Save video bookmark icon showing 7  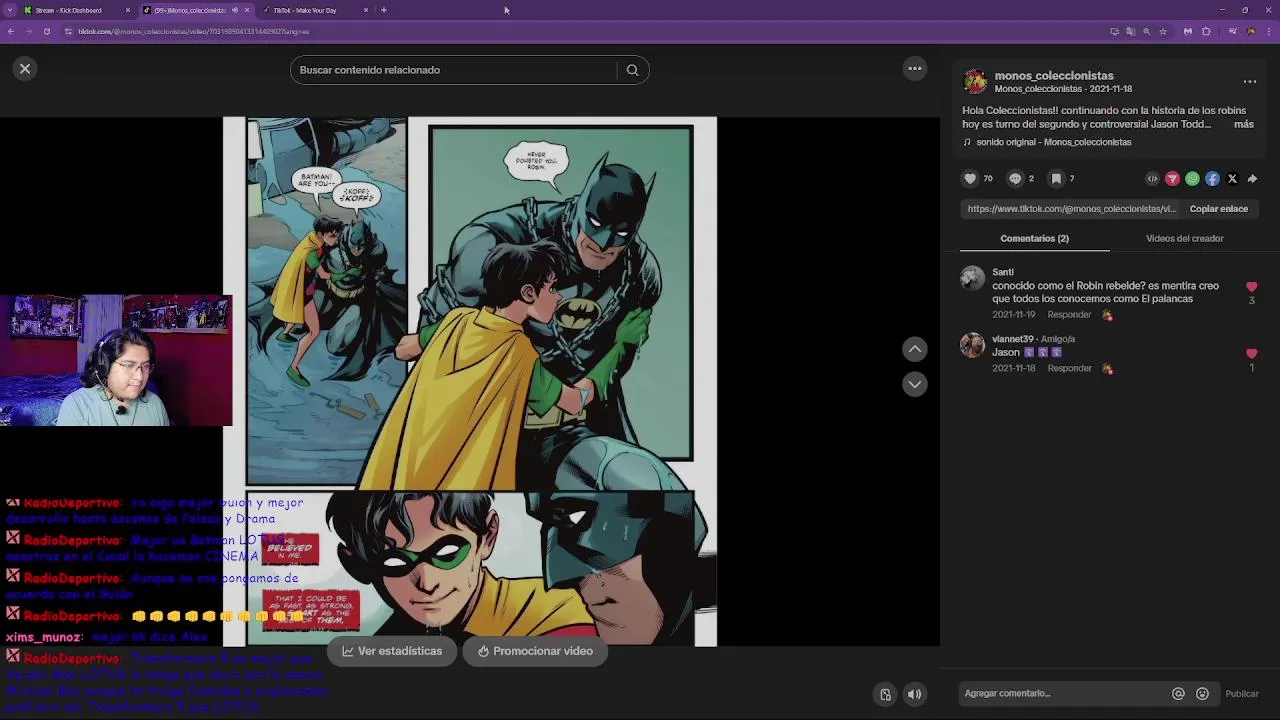tap(1056, 178)
